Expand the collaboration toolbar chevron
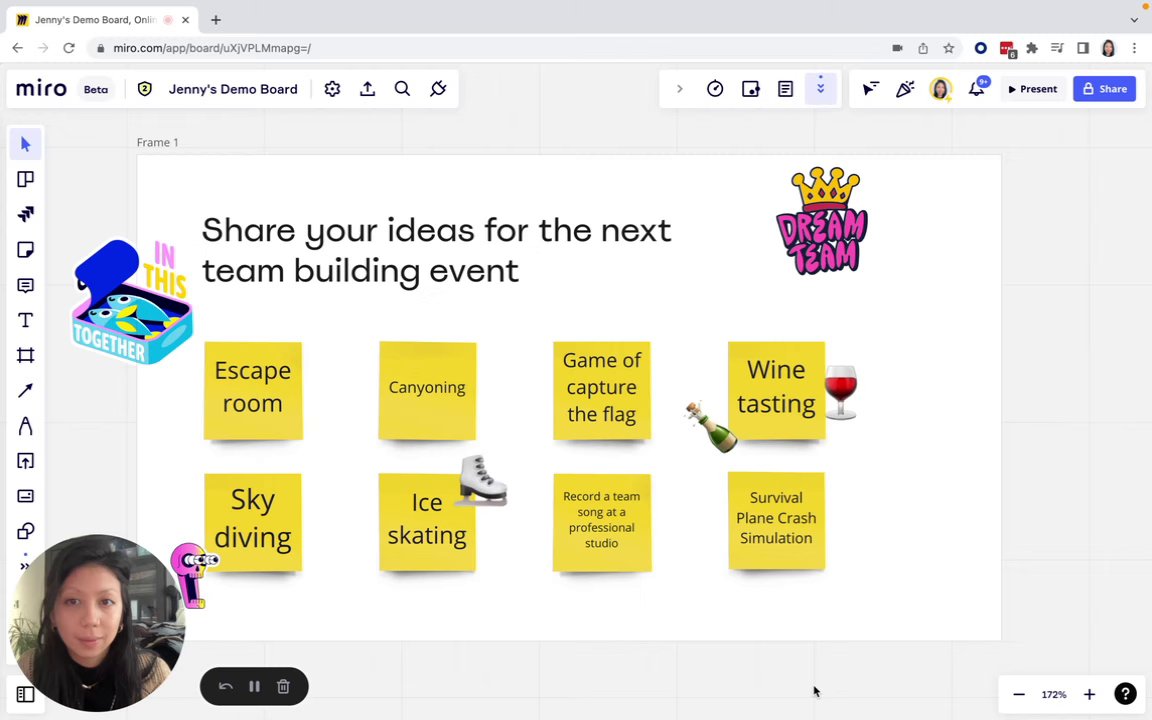 (680, 89)
